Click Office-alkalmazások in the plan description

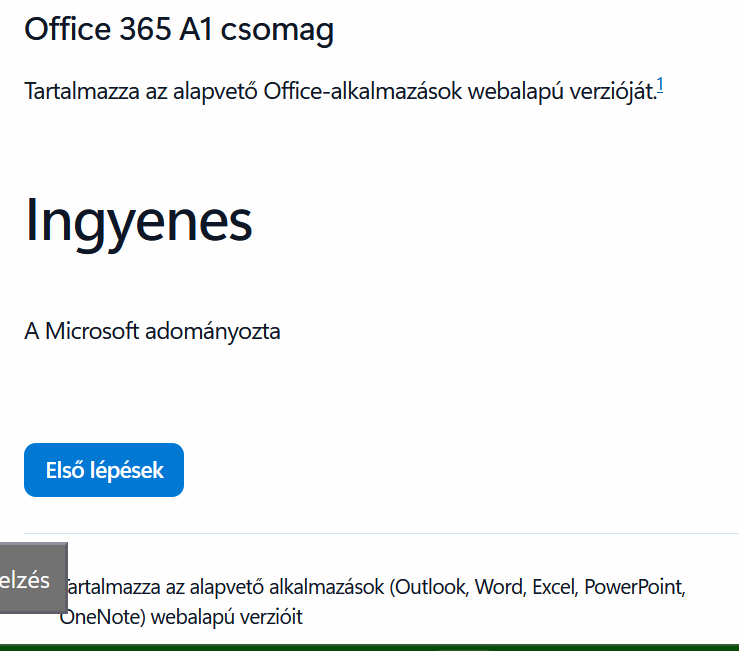tap(363, 92)
